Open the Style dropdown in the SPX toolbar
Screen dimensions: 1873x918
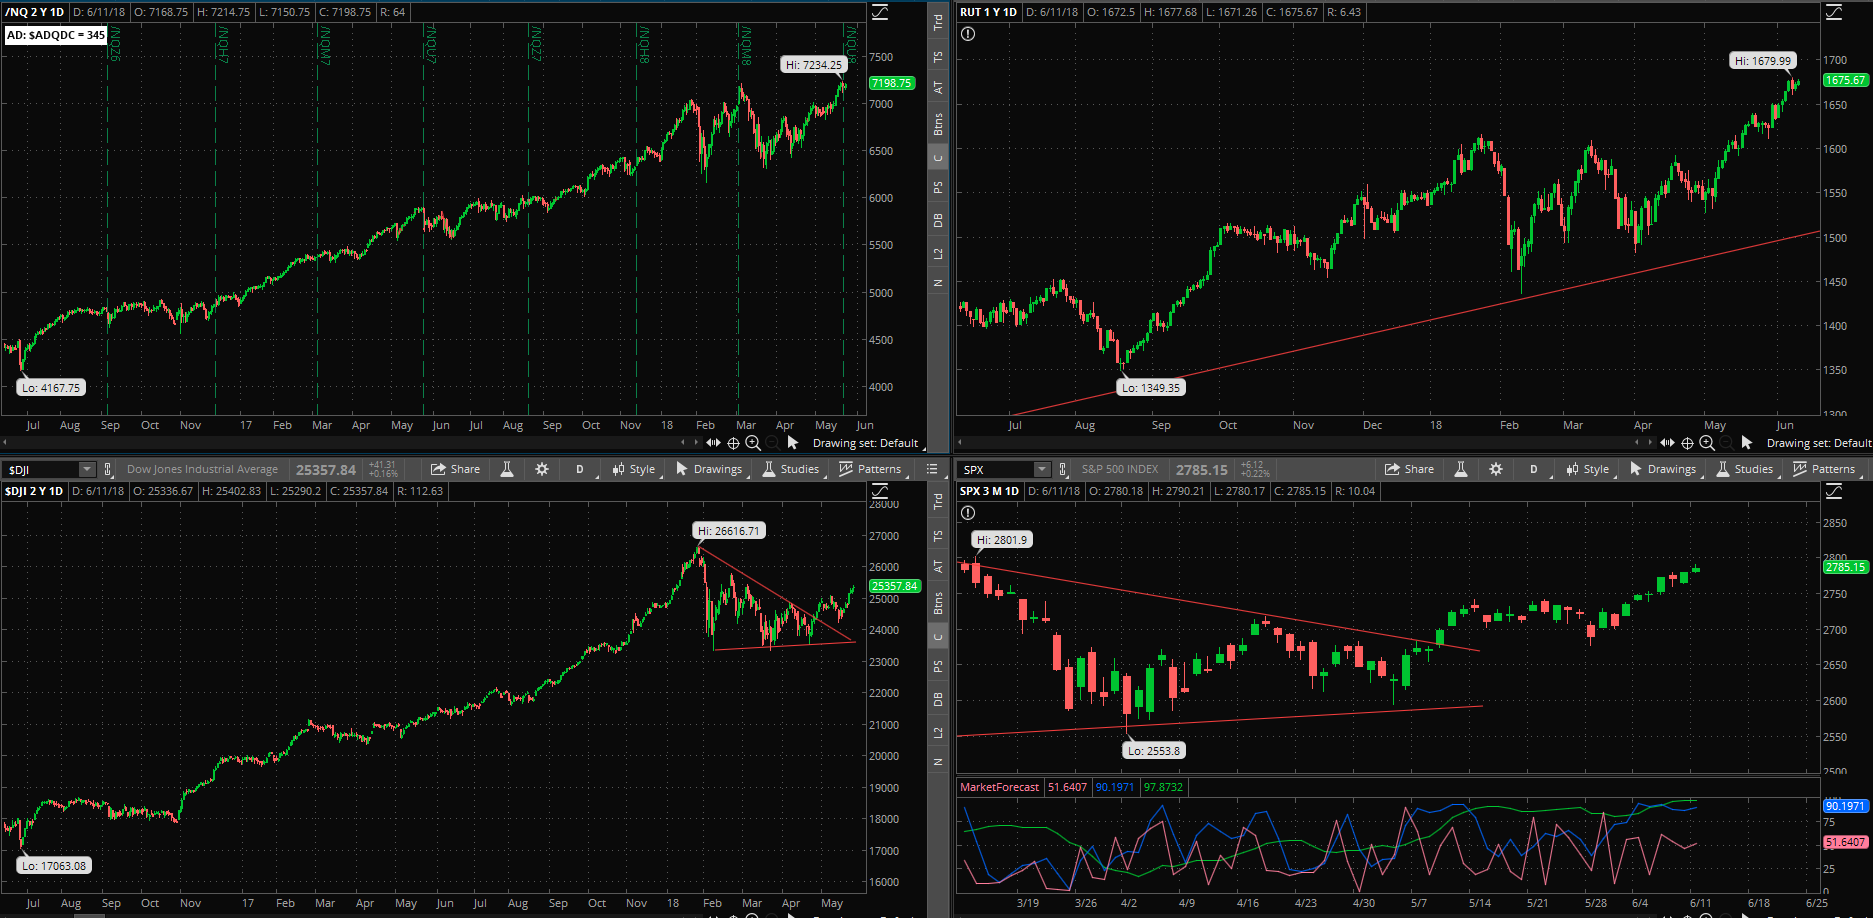coord(1588,469)
